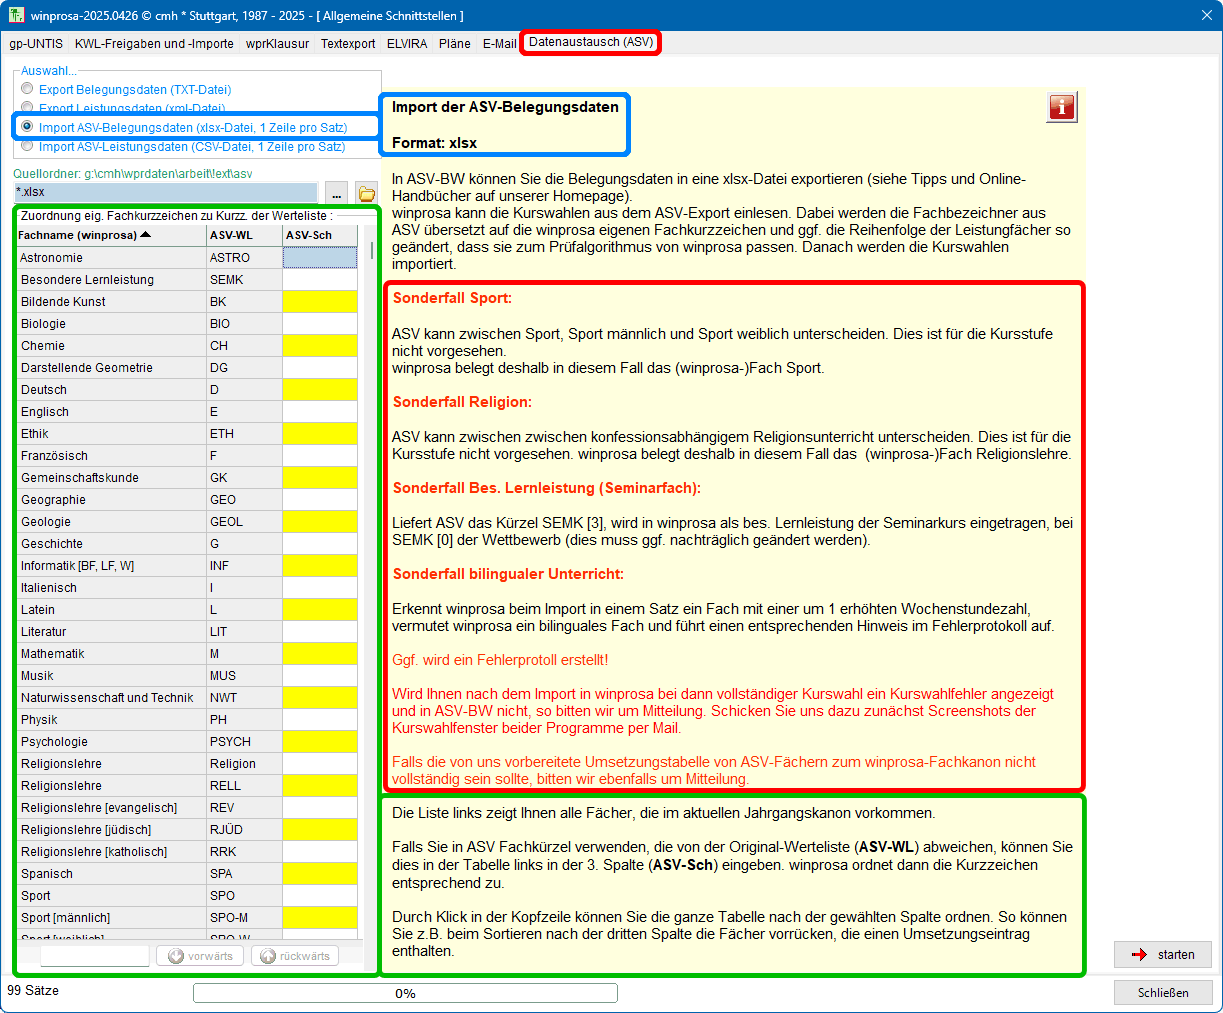Click the yellow ASV-Sch cell for Chemie
Screen dimensions: 1223x1013
(320, 346)
